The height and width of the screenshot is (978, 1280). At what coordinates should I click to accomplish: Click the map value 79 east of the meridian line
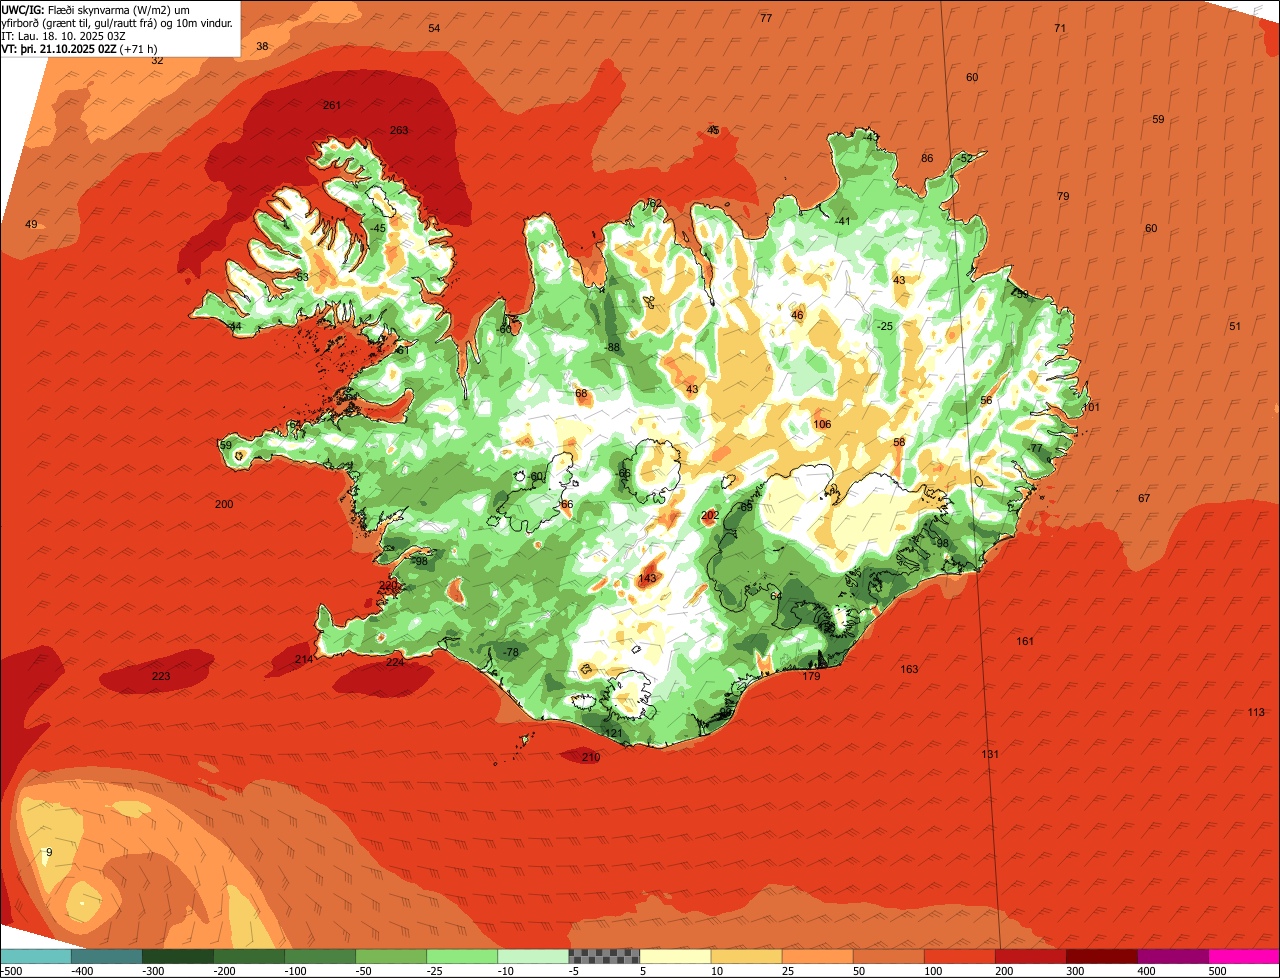(1063, 197)
